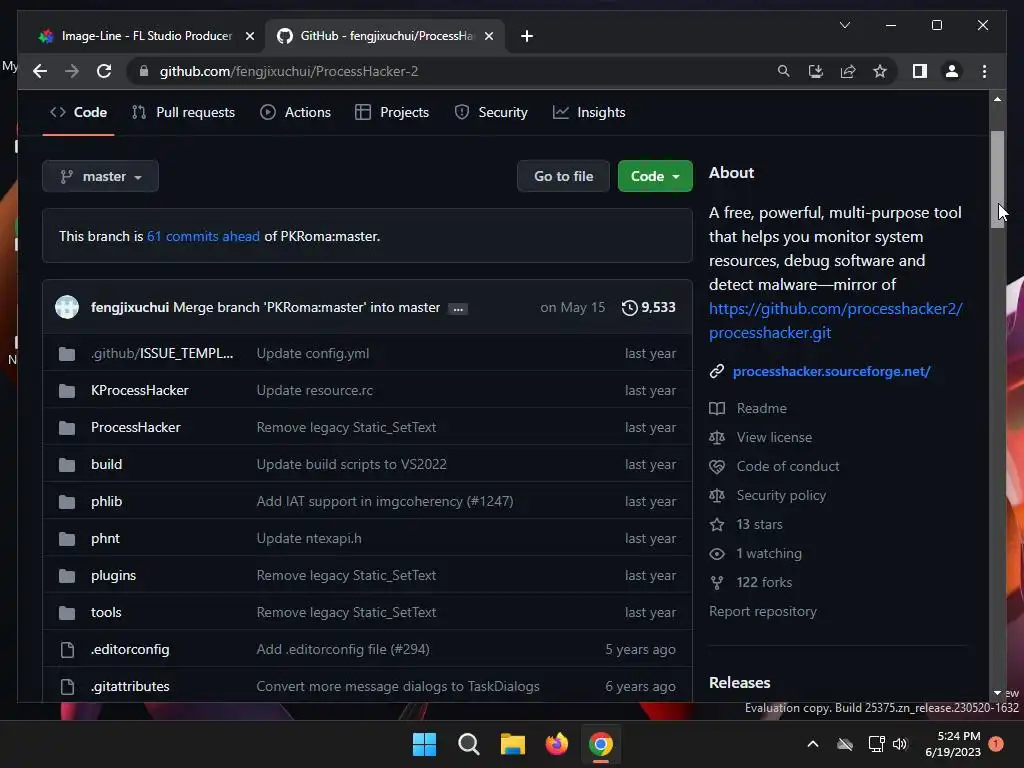View the 9,533 commits history
Screen dimensions: 1024x768
click(x=648, y=307)
